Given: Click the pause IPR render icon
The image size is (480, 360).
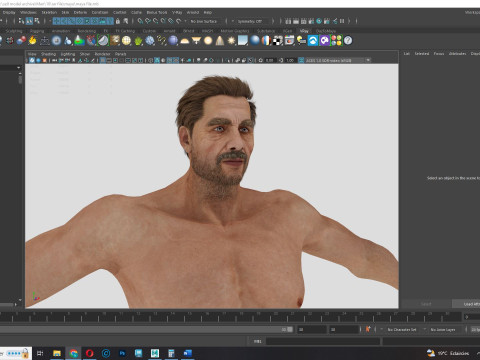Looking at the screenshot, I should click(x=342, y=21).
